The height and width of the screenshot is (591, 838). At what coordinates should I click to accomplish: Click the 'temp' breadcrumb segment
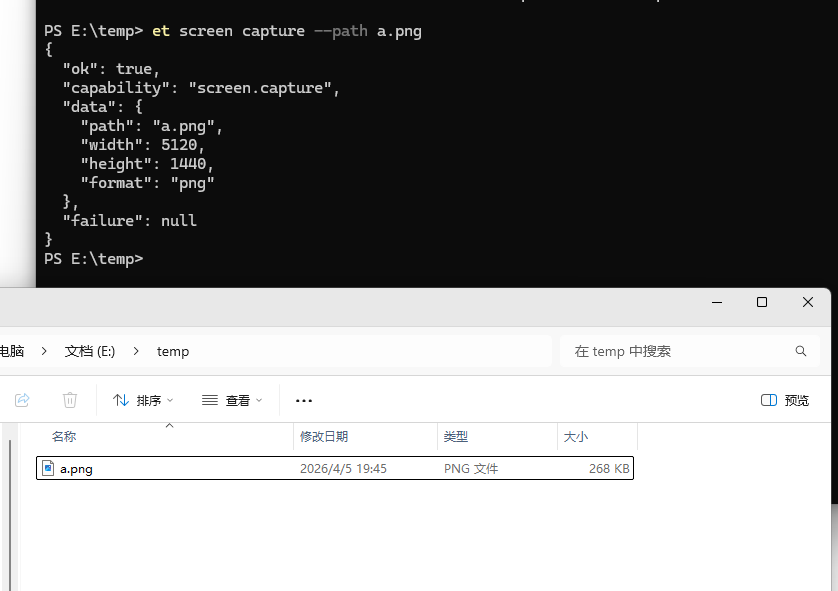173,352
